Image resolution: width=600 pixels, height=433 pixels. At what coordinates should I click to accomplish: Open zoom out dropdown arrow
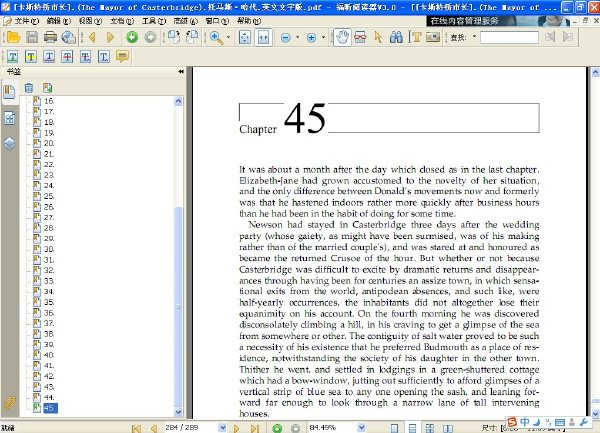(x=297, y=37)
